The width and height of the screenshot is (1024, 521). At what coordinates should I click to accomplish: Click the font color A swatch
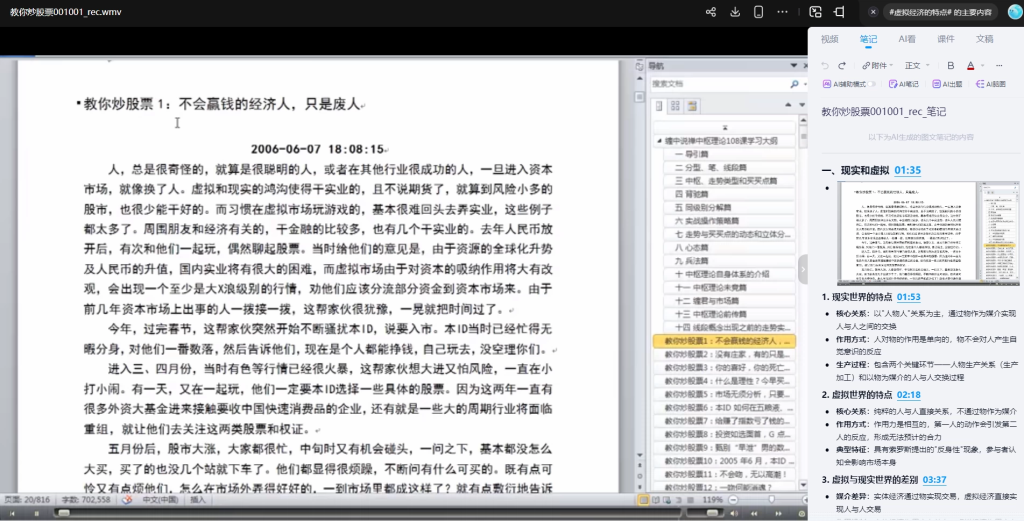click(970, 65)
